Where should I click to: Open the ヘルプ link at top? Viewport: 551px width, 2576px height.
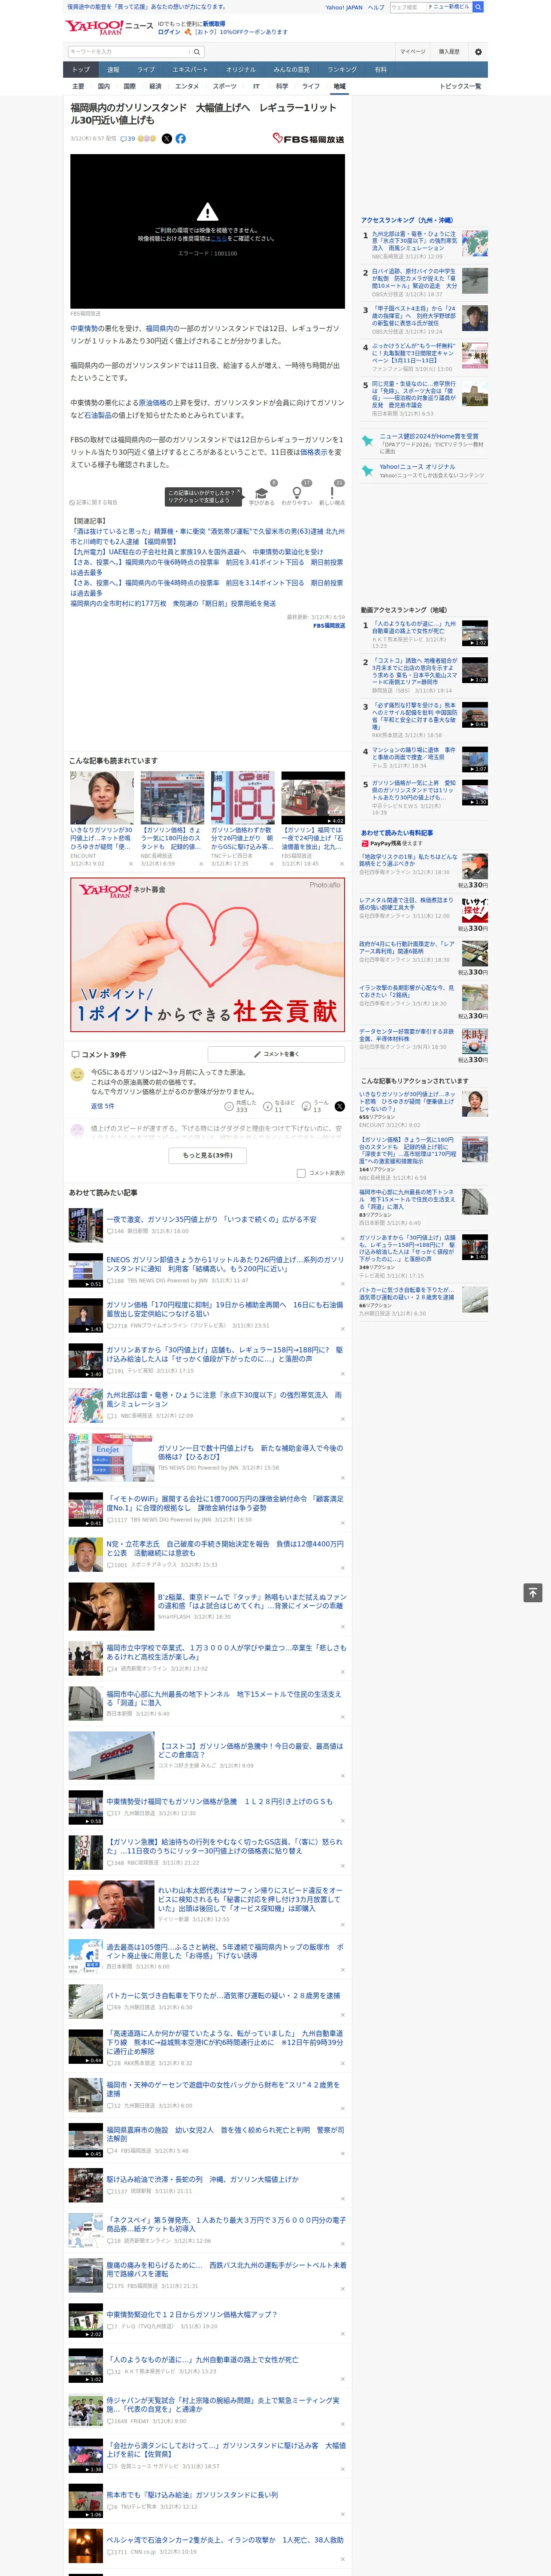(376, 7)
